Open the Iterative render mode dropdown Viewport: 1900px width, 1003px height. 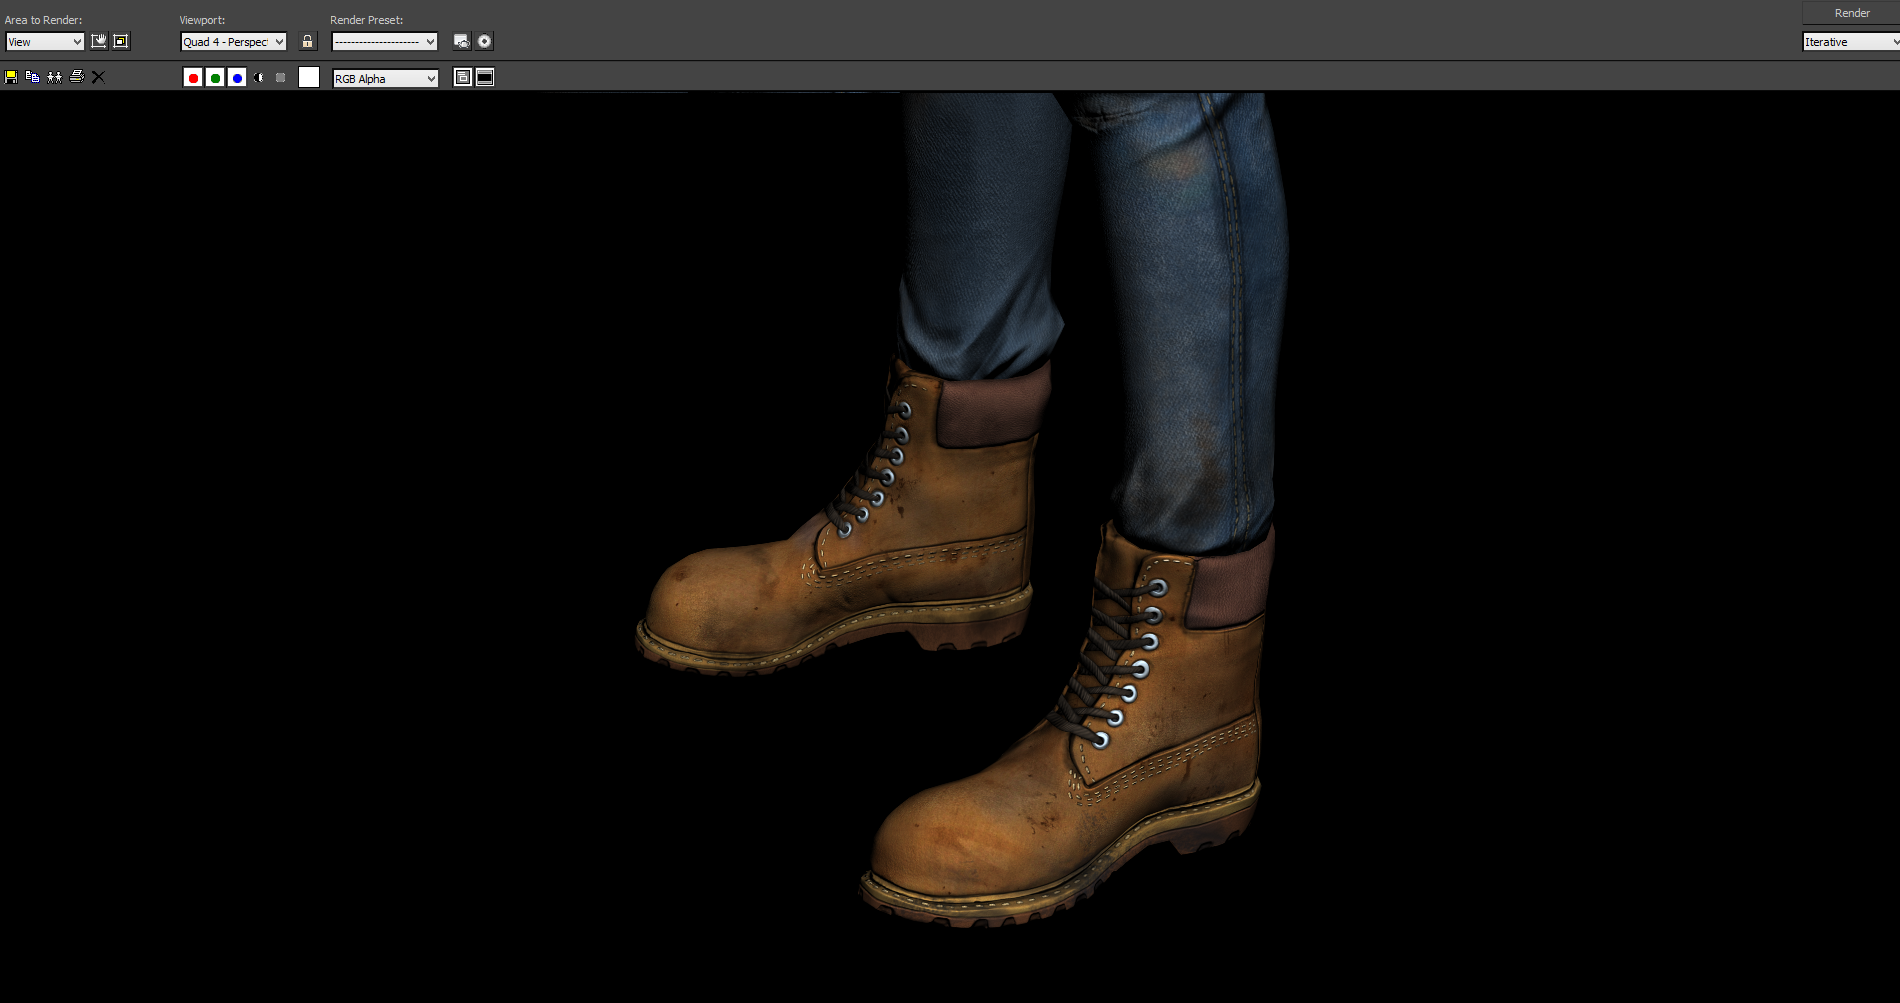click(x=1850, y=42)
